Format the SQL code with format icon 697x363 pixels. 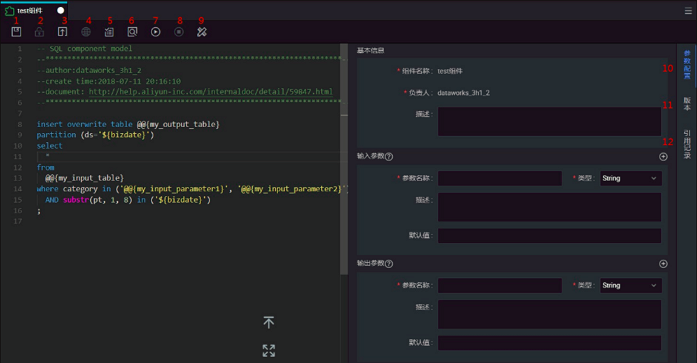pyautogui.click(x=202, y=32)
